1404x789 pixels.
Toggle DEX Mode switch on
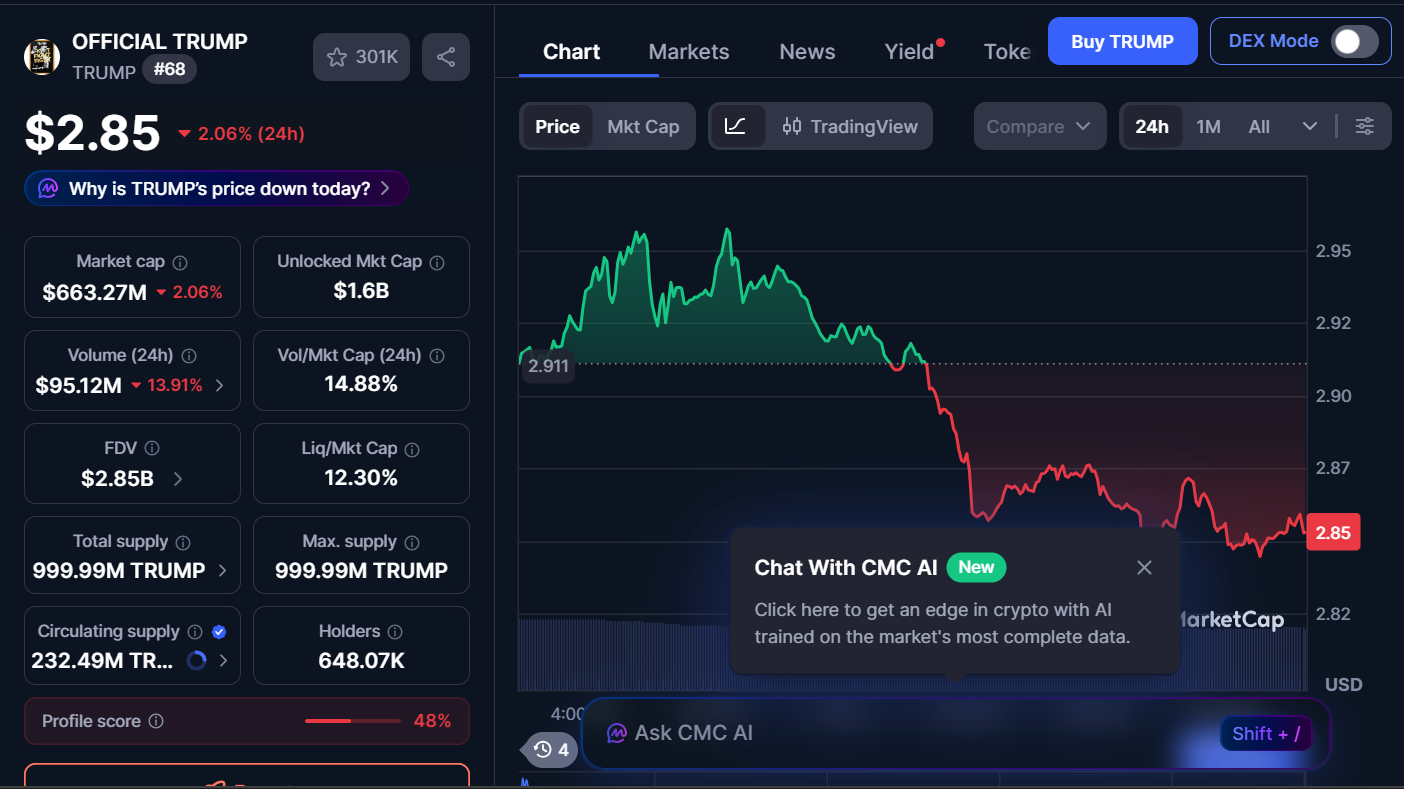pyautogui.click(x=1355, y=41)
